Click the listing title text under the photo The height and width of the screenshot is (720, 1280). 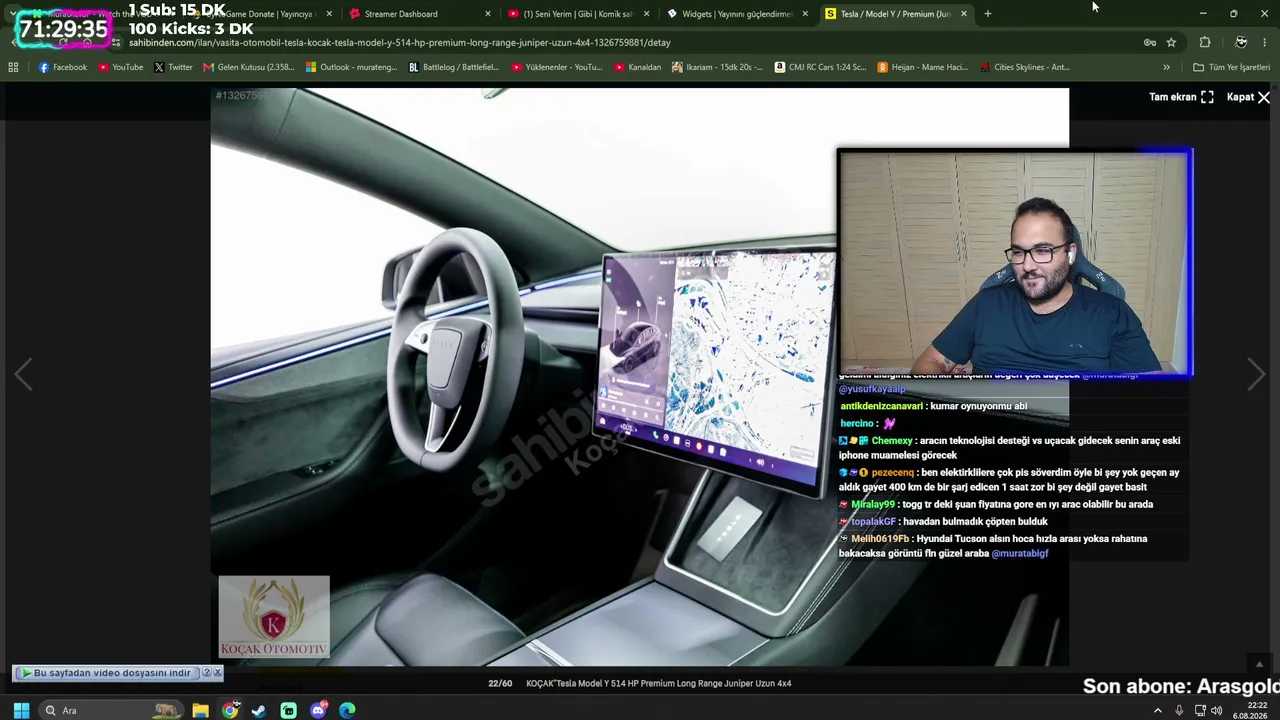click(x=659, y=683)
